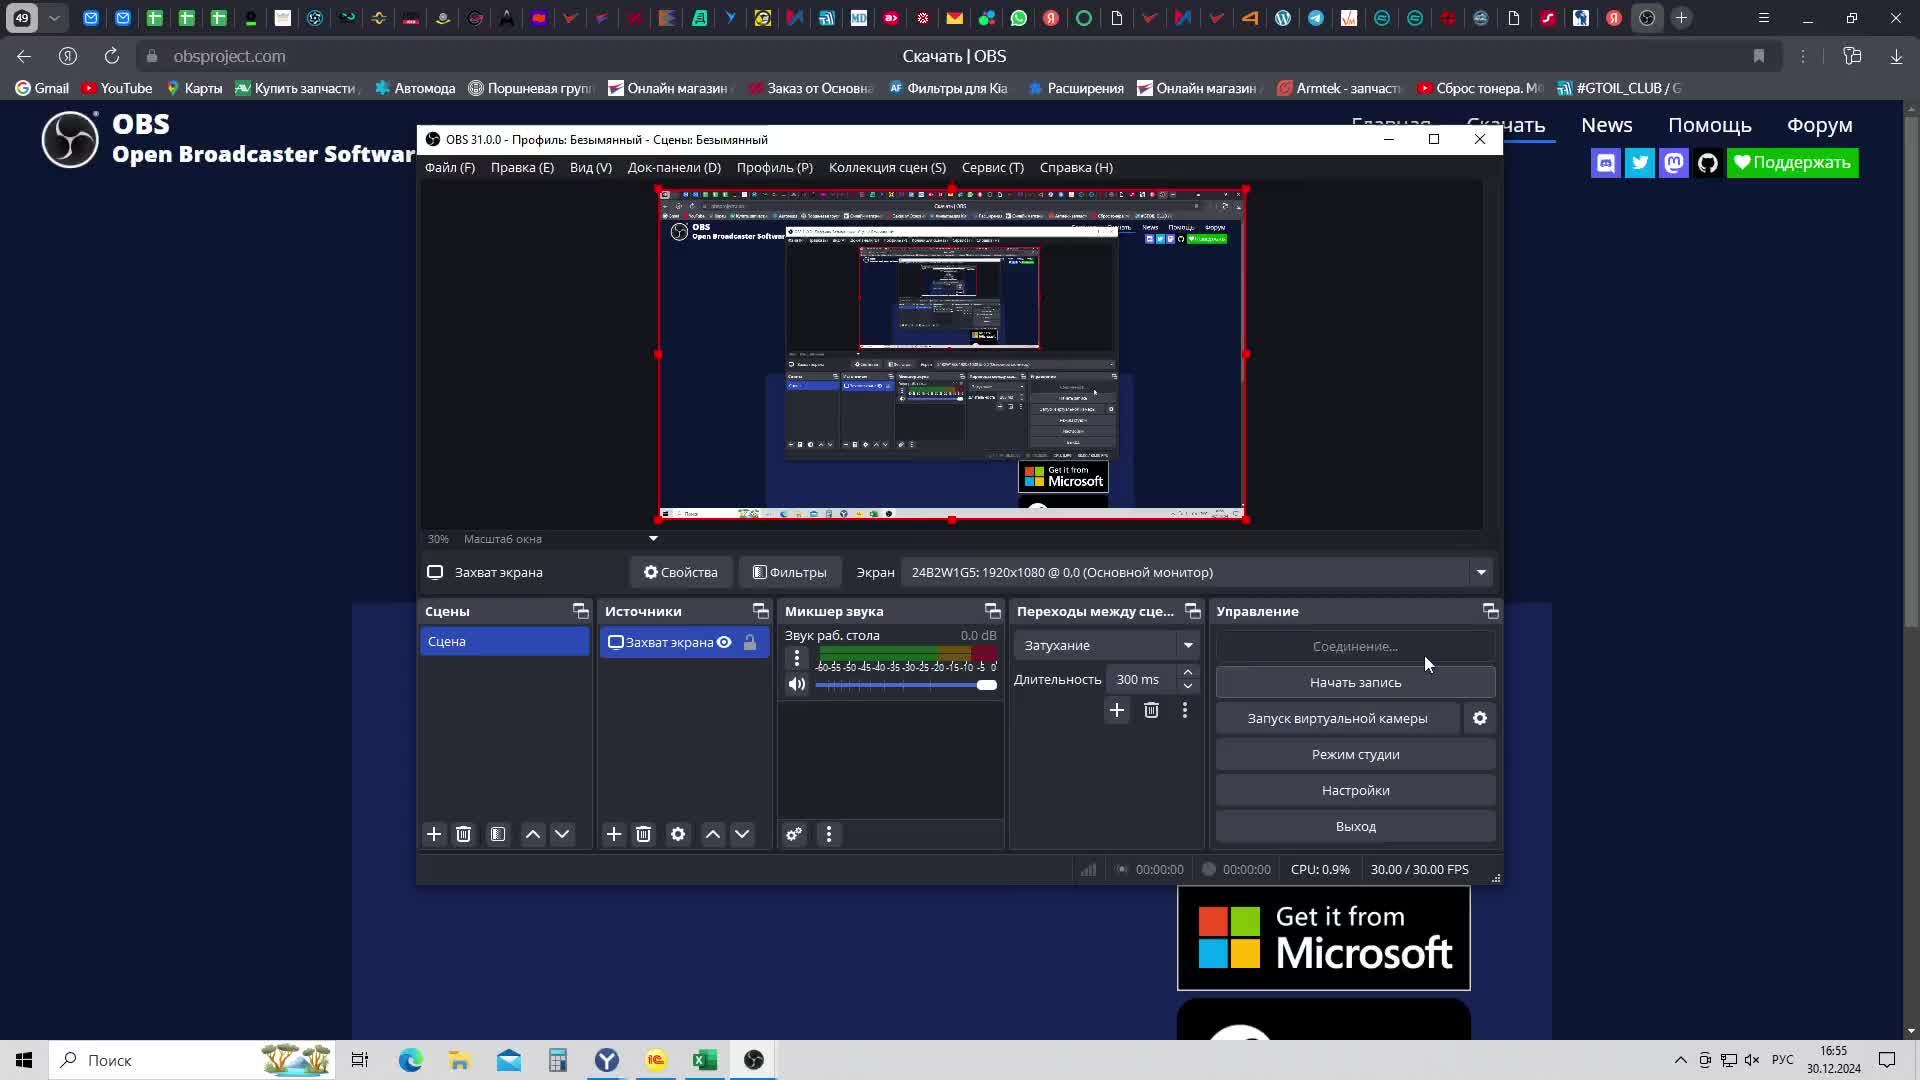Move scene down arrow in Scenes panel
The image size is (1920, 1080).
[562, 834]
